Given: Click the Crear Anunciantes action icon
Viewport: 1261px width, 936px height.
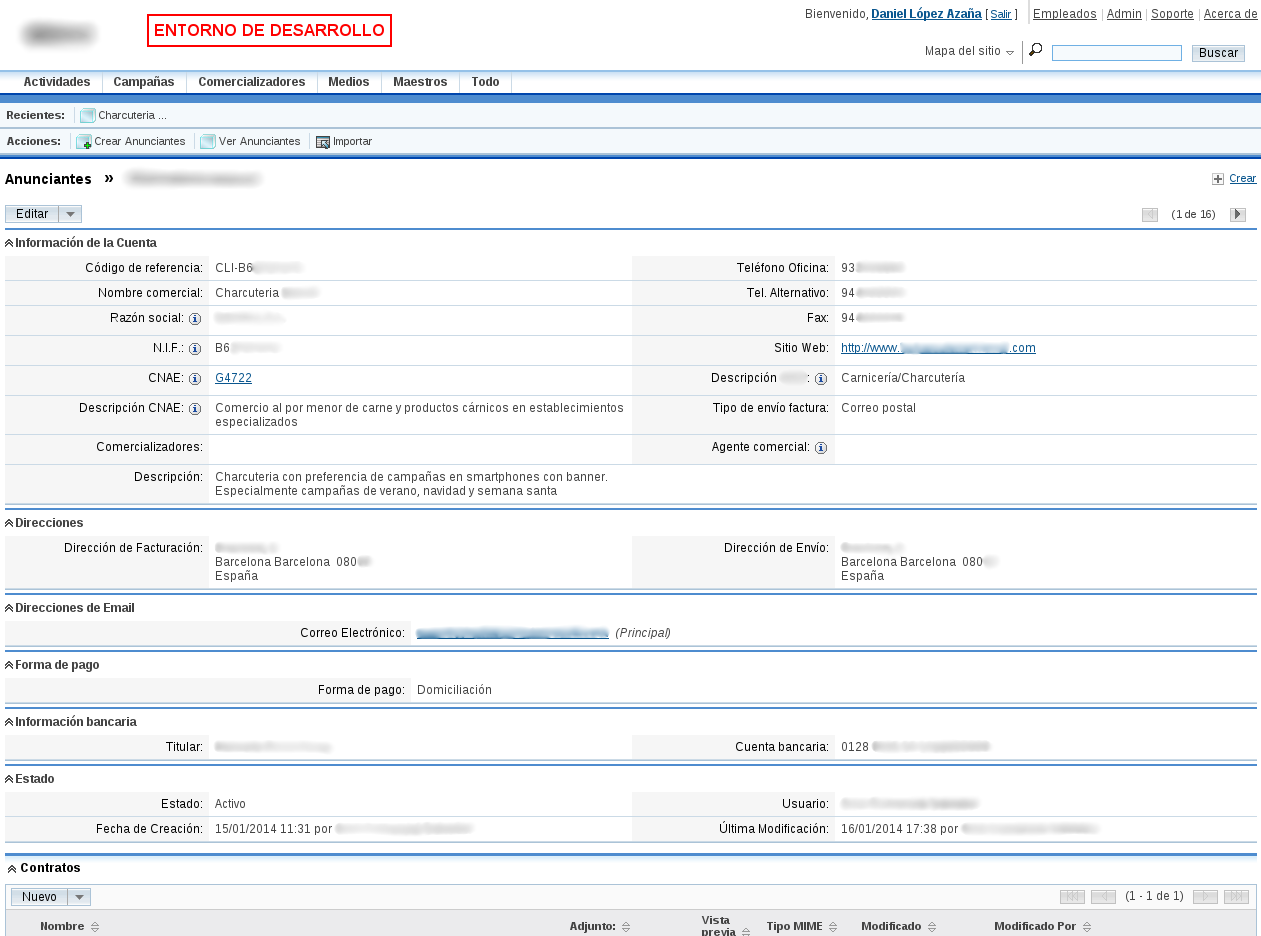Looking at the screenshot, I should click(x=84, y=141).
